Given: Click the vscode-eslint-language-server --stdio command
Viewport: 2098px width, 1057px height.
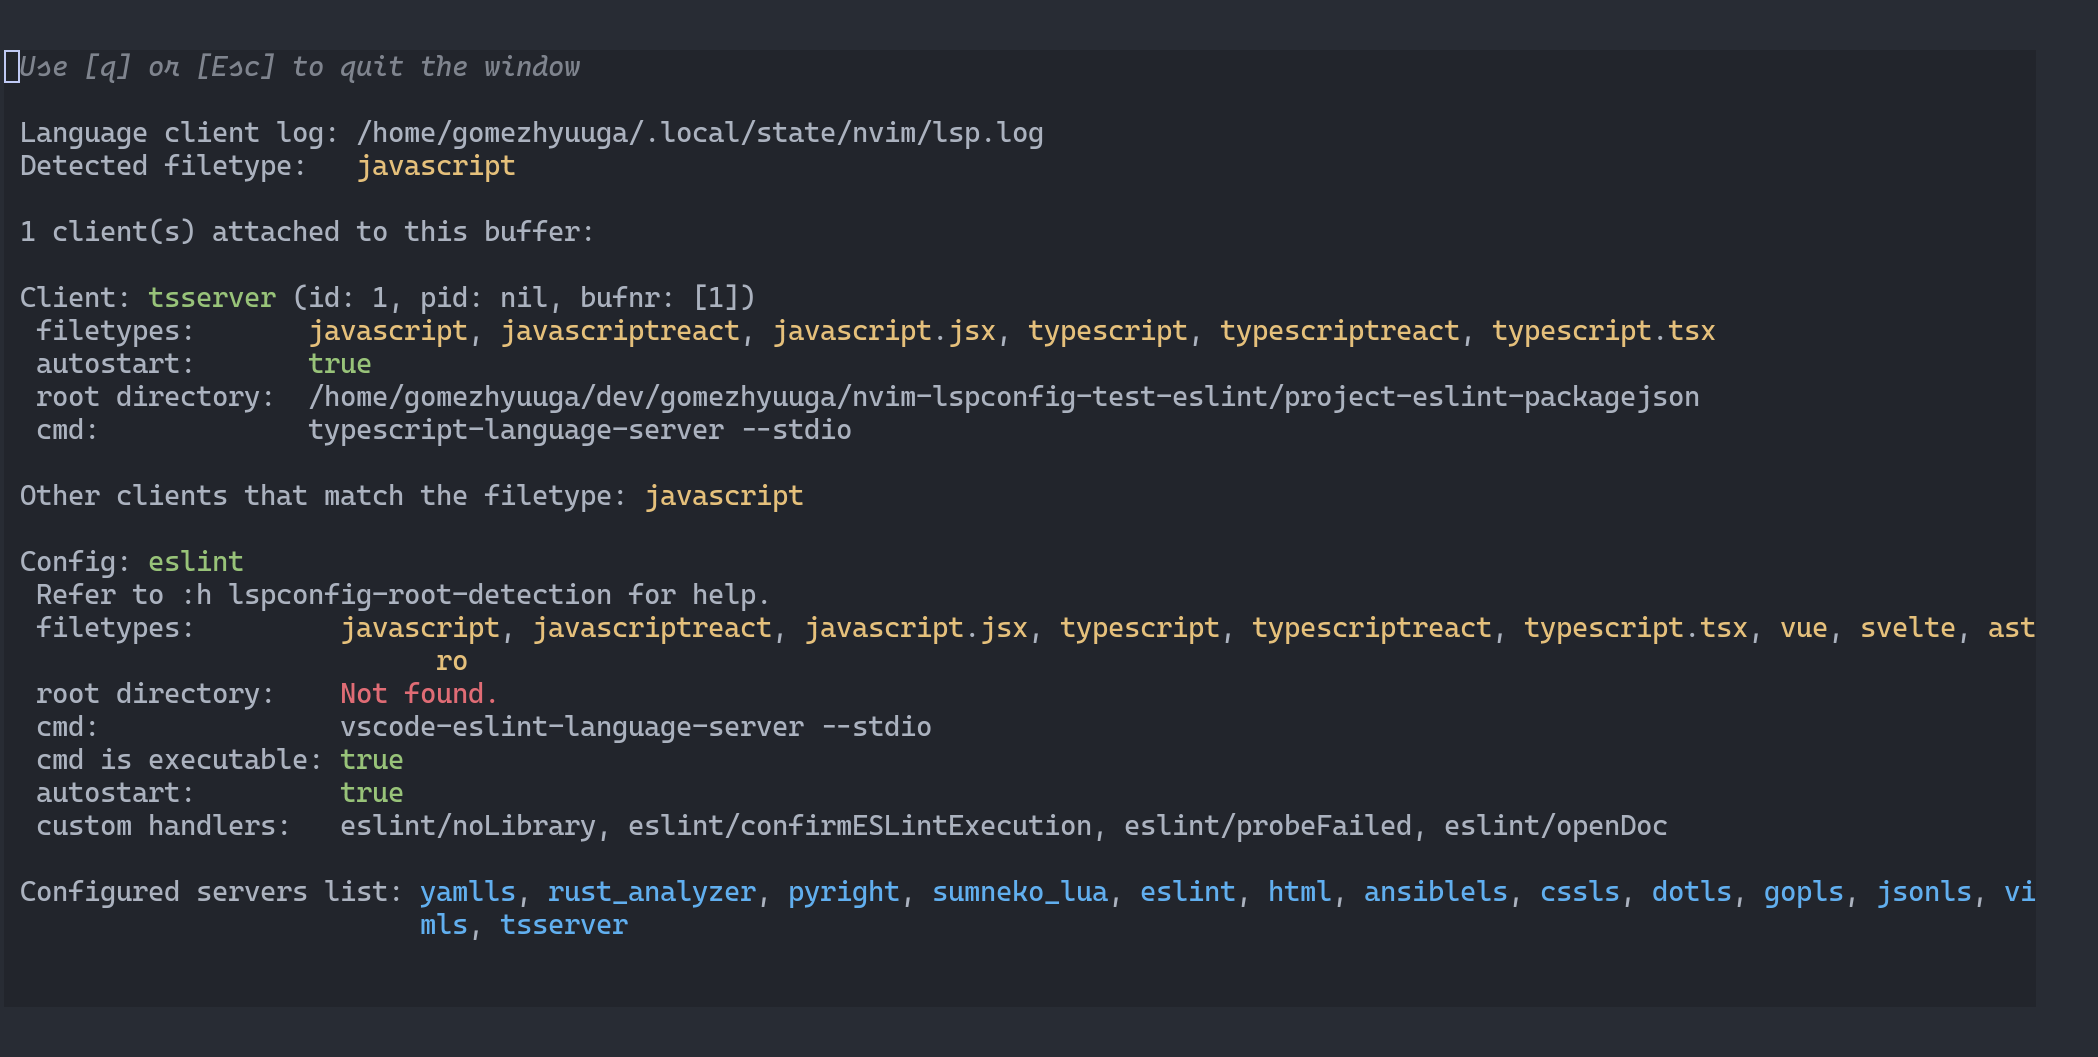Looking at the screenshot, I should pos(635,726).
